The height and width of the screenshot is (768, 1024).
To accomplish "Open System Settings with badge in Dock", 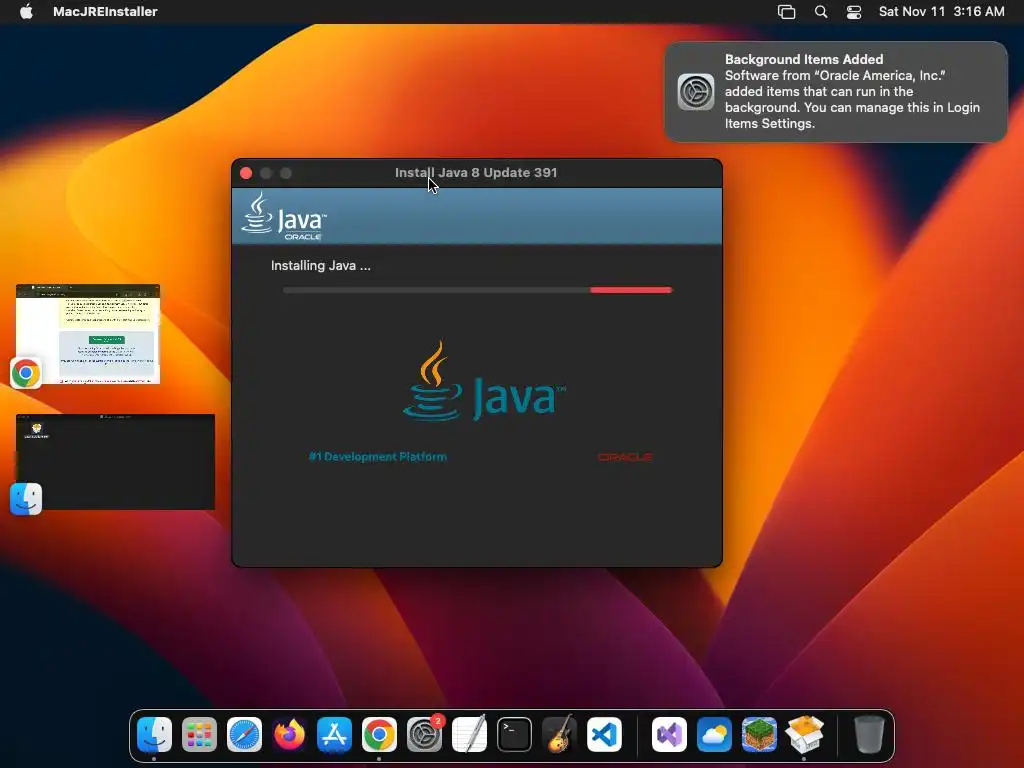I will (x=424, y=735).
